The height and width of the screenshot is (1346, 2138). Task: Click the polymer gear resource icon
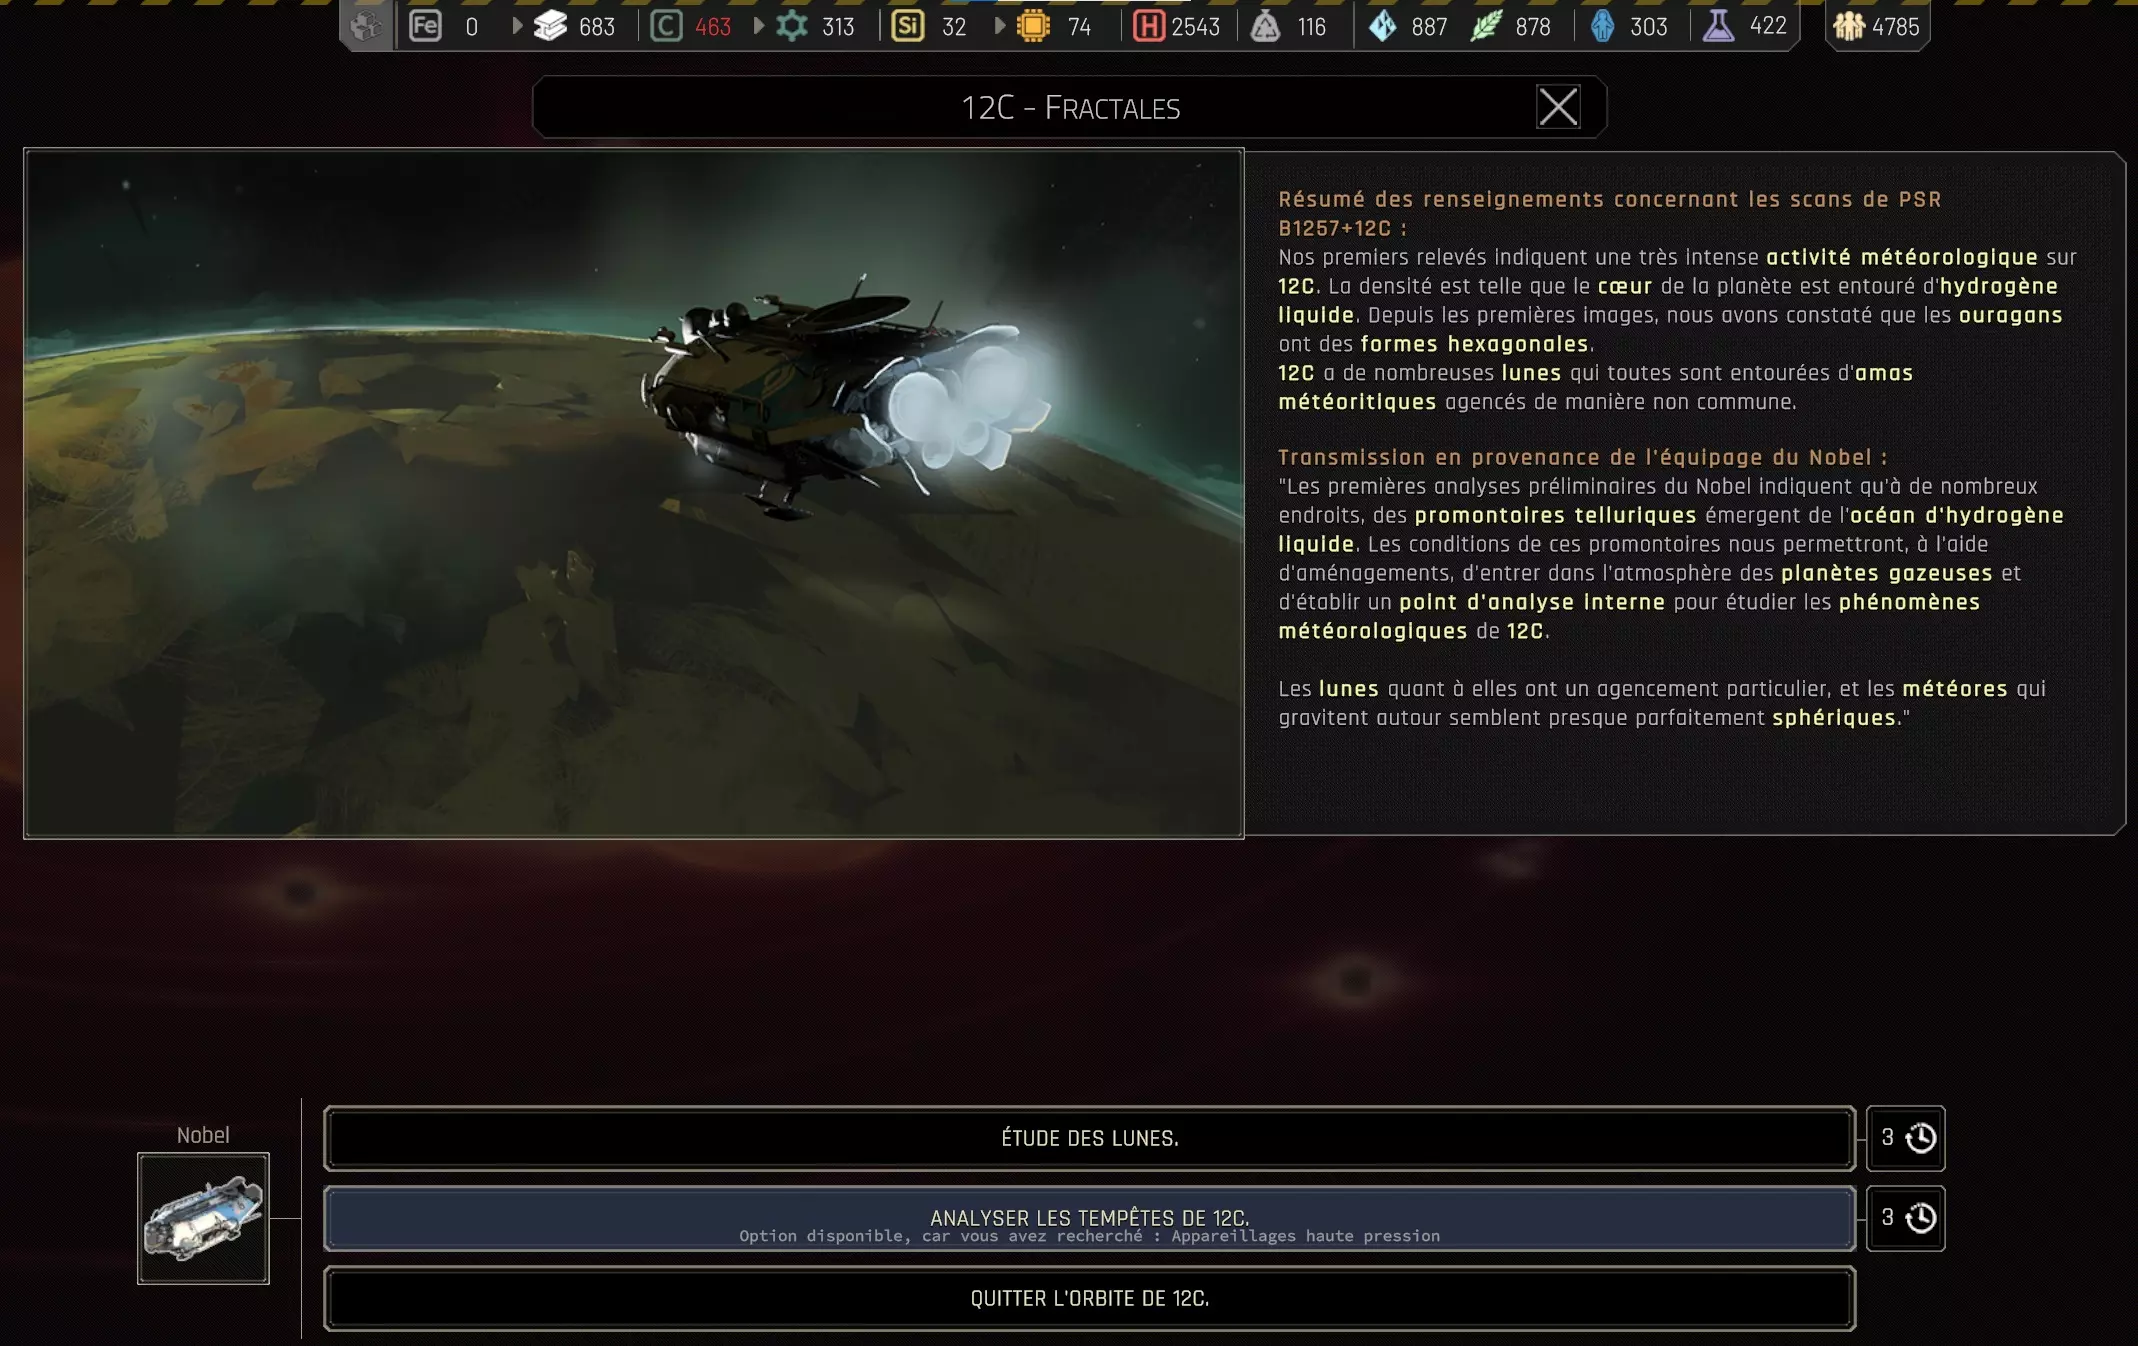pyautogui.click(x=792, y=26)
